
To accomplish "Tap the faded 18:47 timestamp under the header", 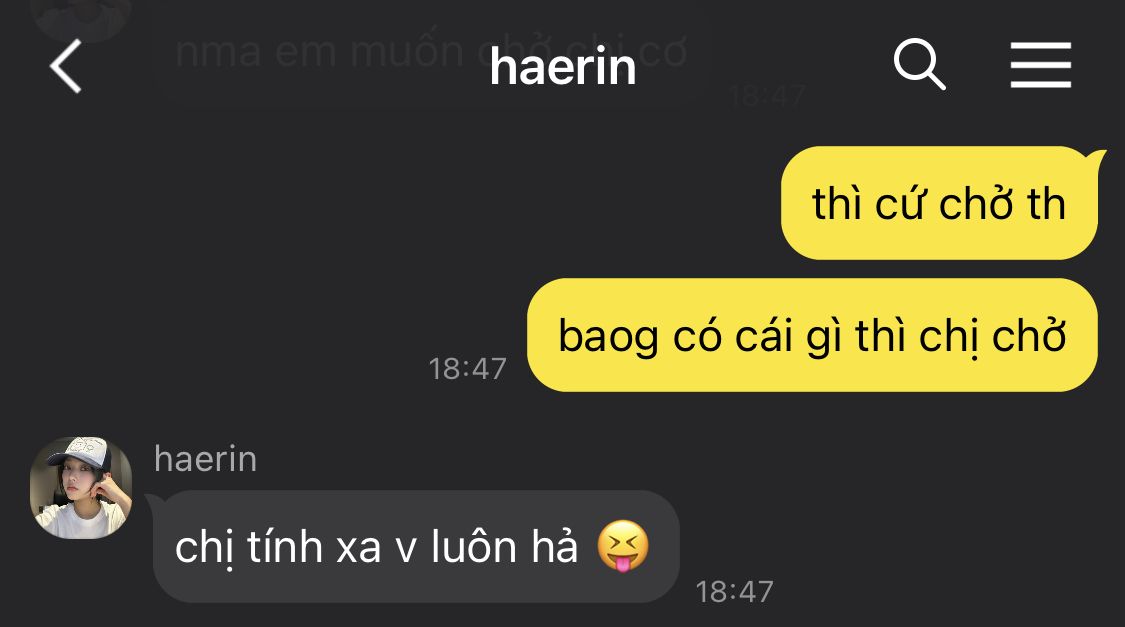I will (766, 95).
